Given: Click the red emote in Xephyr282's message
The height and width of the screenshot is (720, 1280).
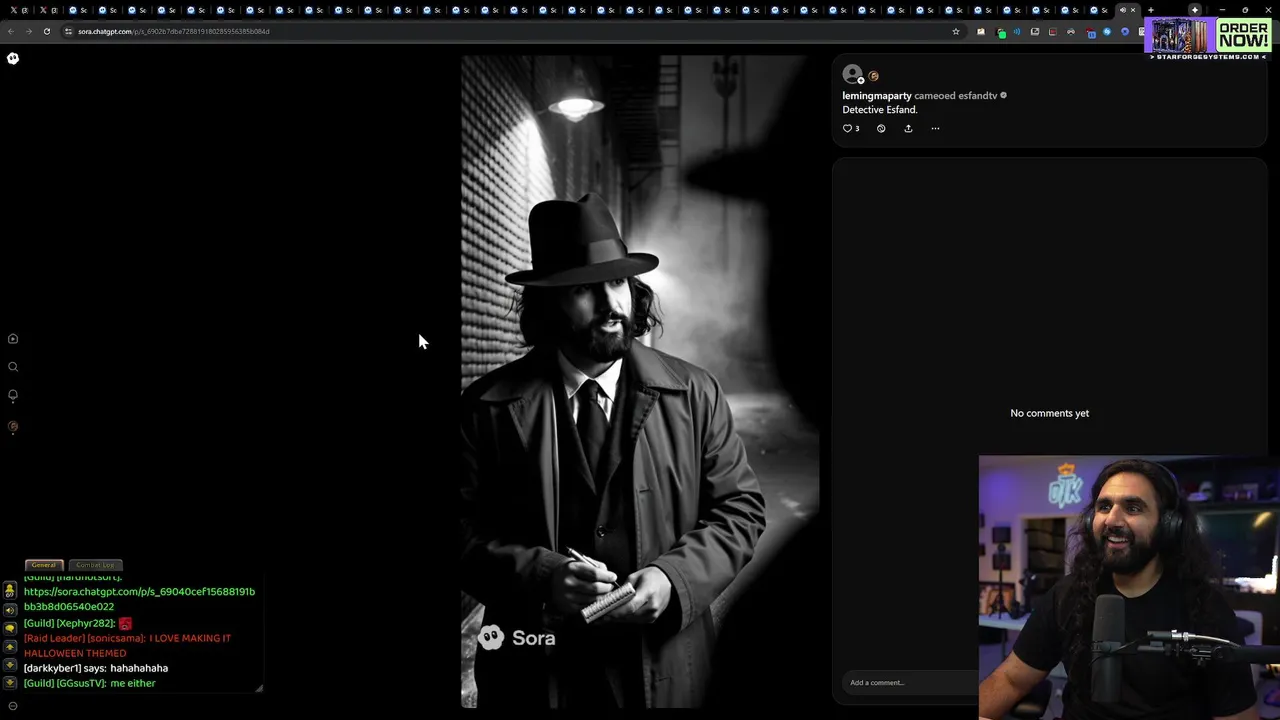Looking at the screenshot, I should [125, 623].
